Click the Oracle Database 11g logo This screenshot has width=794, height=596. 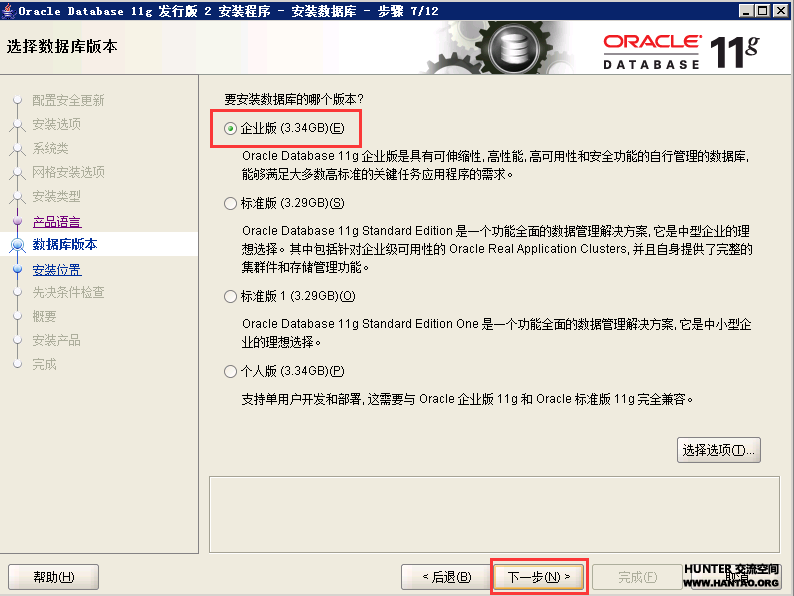pos(680,50)
